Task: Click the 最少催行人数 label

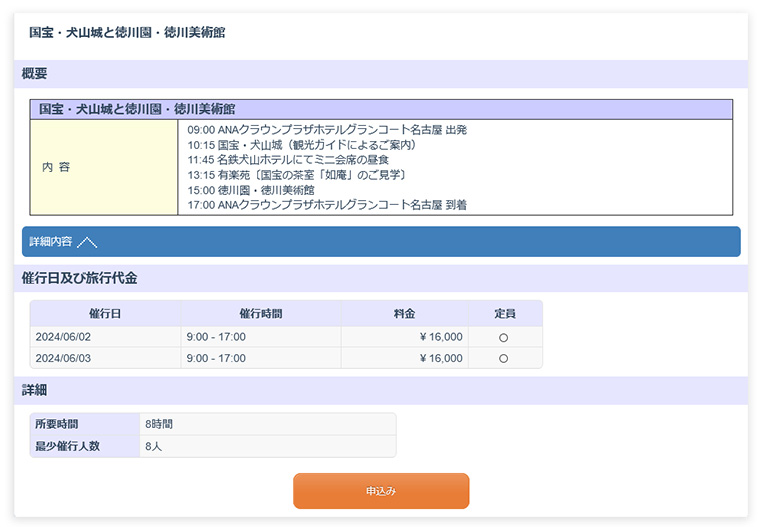Action: [x=69, y=446]
